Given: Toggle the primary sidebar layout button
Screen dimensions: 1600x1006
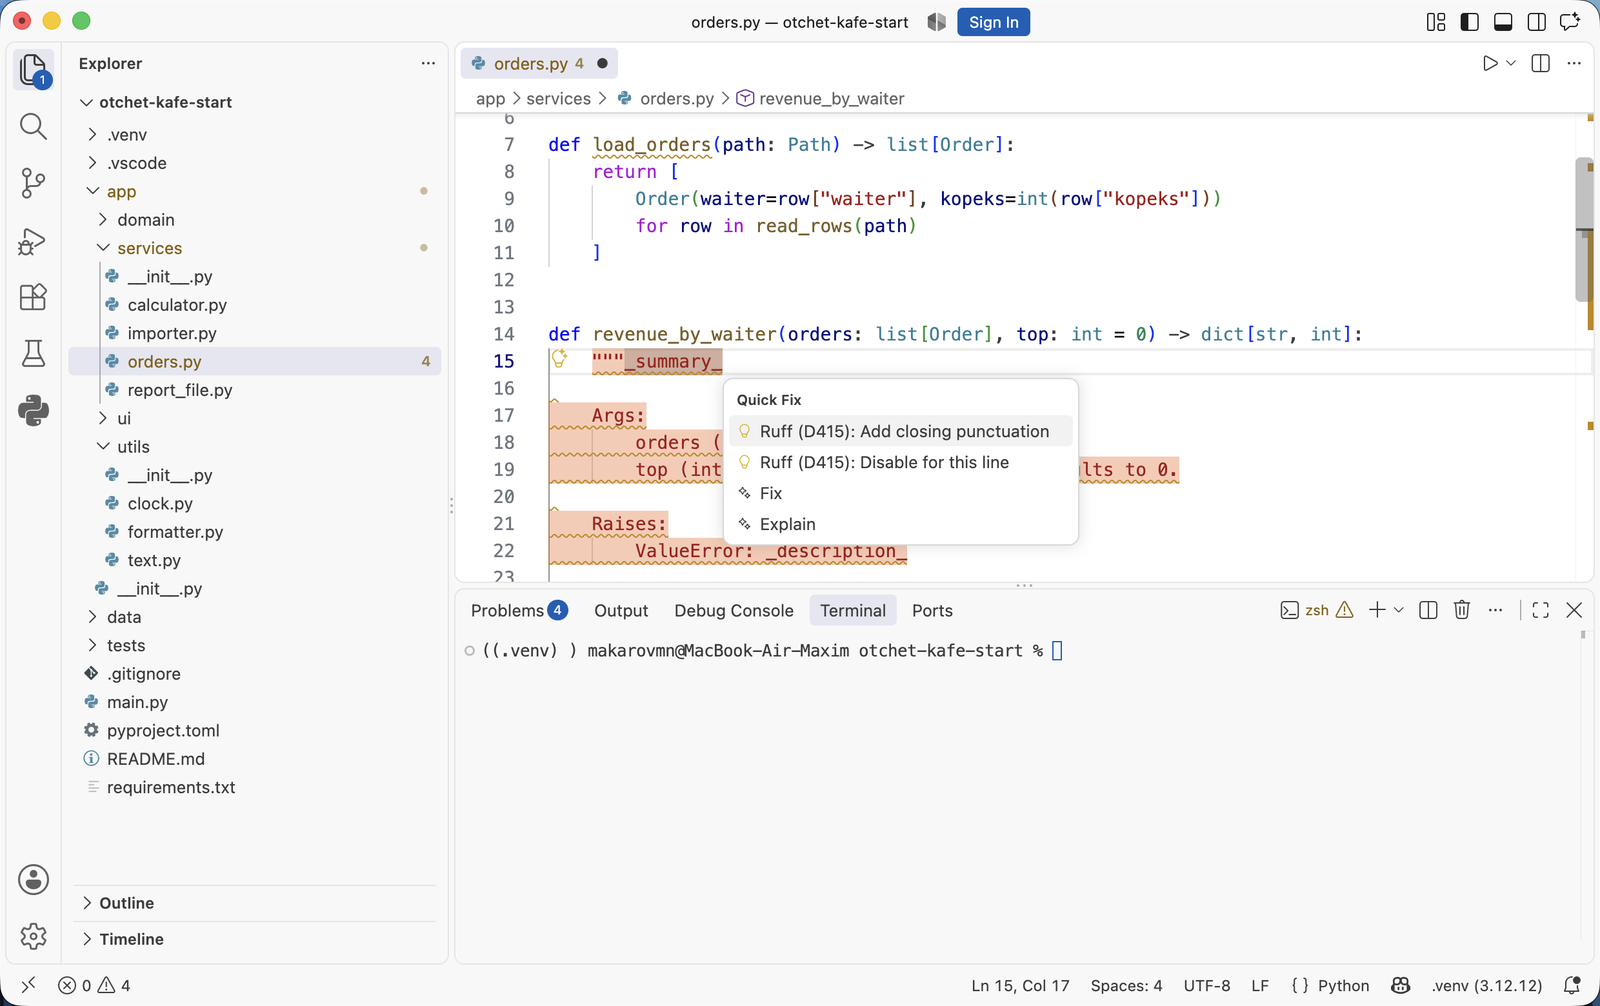Looking at the screenshot, I should [x=1469, y=22].
